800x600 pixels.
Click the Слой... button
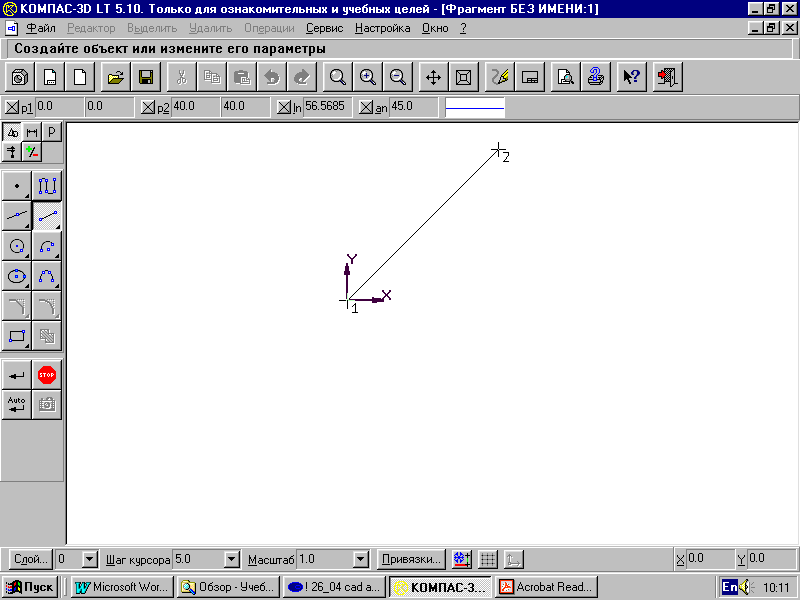[31, 560]
